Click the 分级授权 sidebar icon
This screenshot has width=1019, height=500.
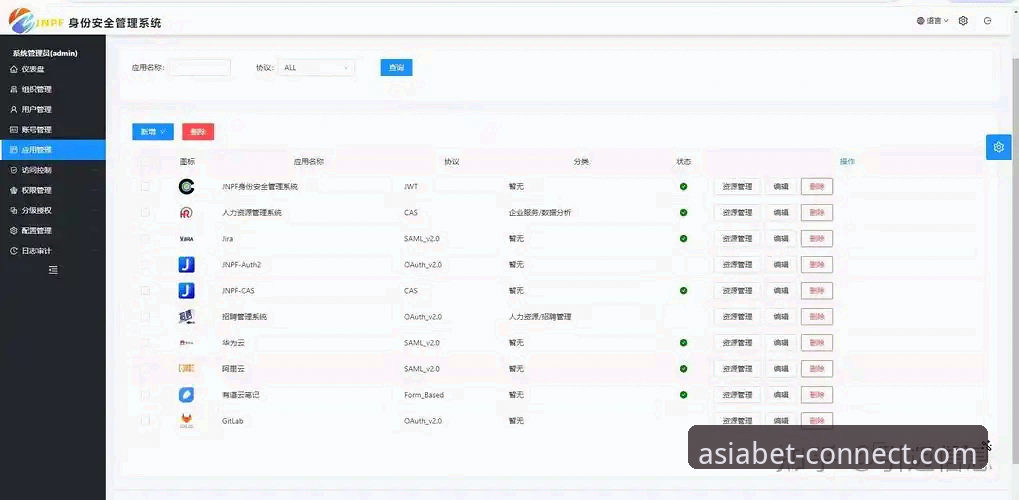click(14, 211)
